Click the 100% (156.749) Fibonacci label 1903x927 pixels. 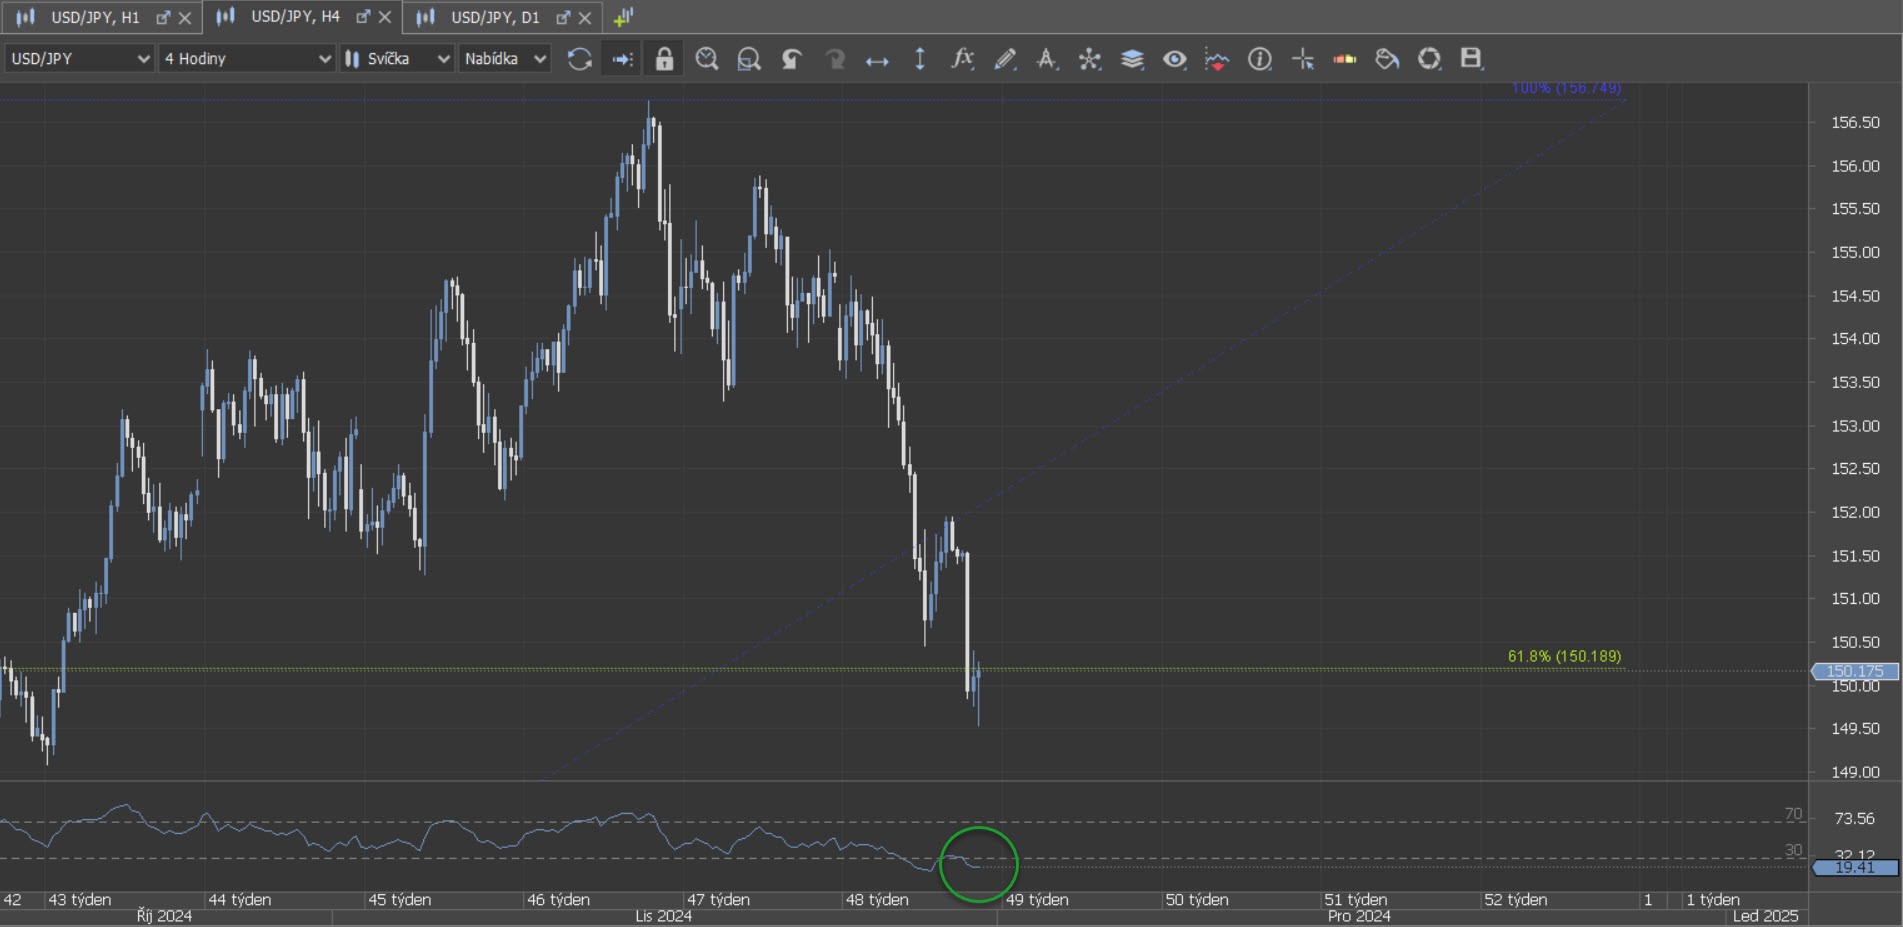click(x=1566, y=88)
